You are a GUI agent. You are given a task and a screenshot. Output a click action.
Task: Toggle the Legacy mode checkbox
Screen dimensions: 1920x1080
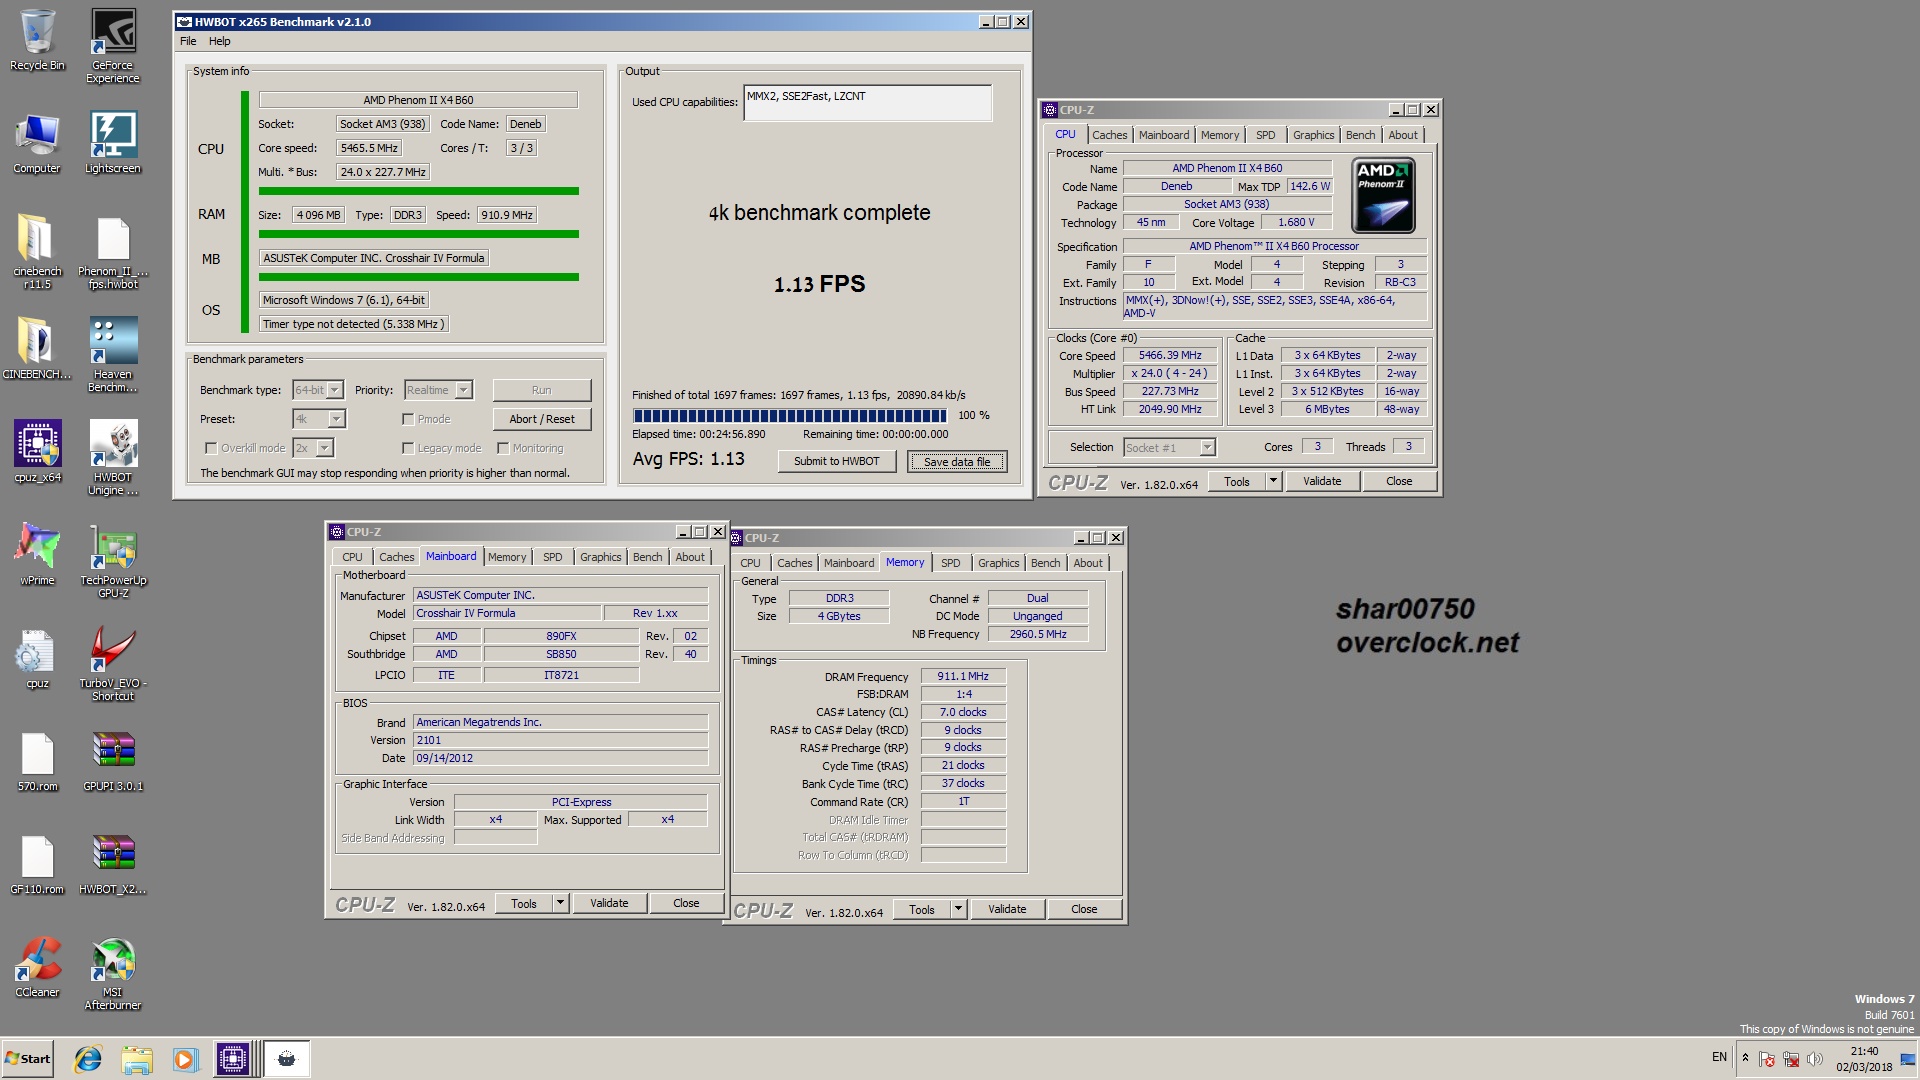click(x=408, y=448)
